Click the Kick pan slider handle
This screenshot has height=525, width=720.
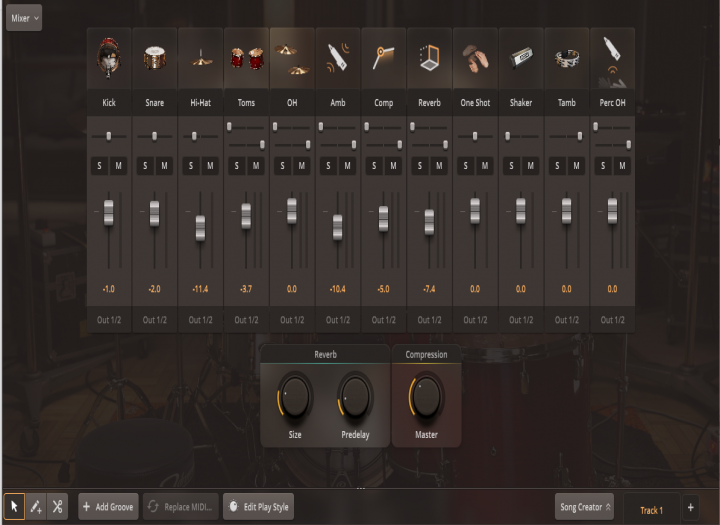pos(109,136)
